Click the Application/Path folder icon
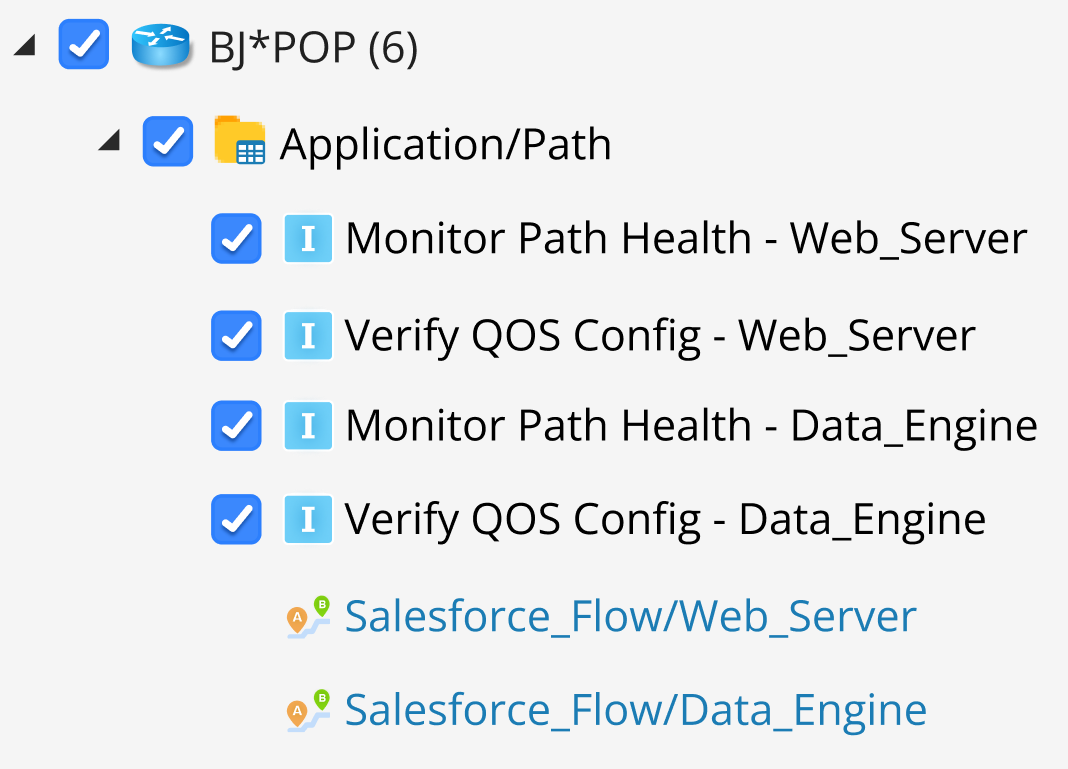 click(240, 142)
